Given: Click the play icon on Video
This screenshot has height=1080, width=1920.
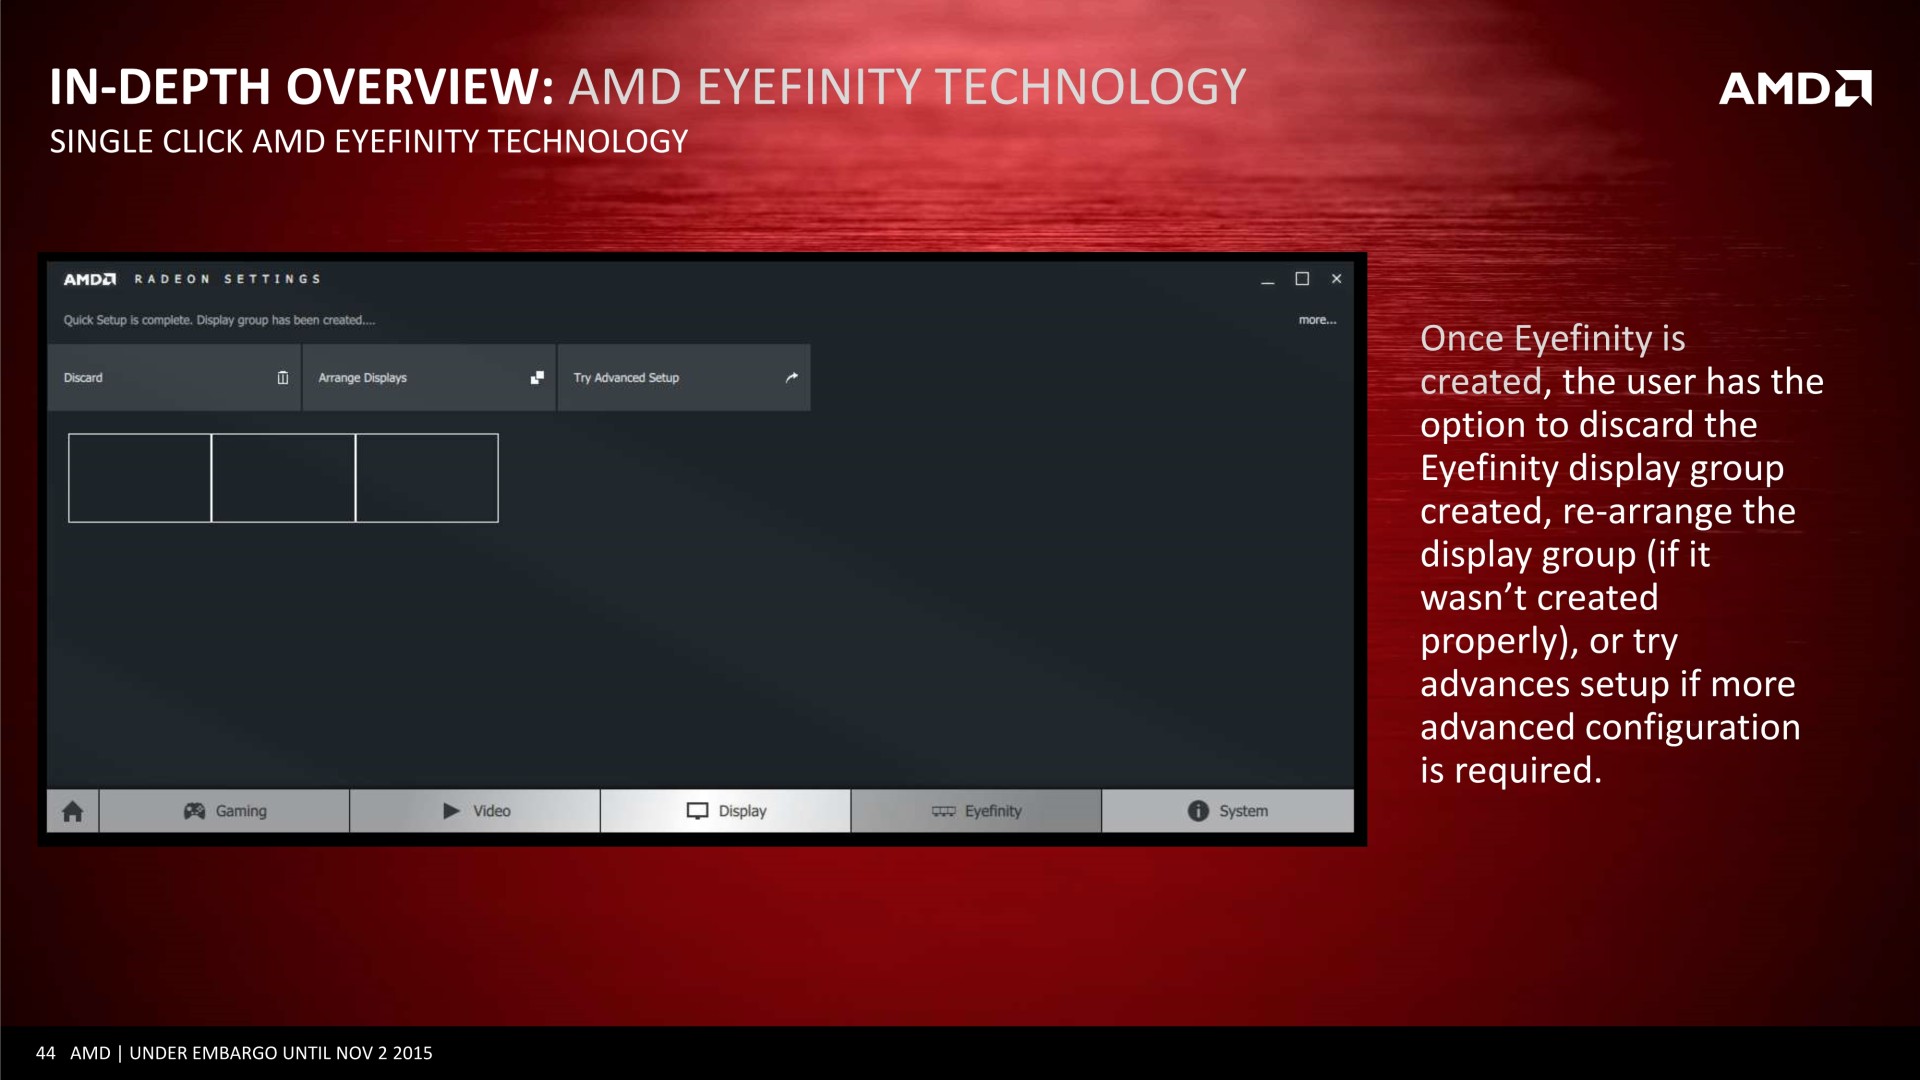Looking at the screenshot, I should coord(451,811).
